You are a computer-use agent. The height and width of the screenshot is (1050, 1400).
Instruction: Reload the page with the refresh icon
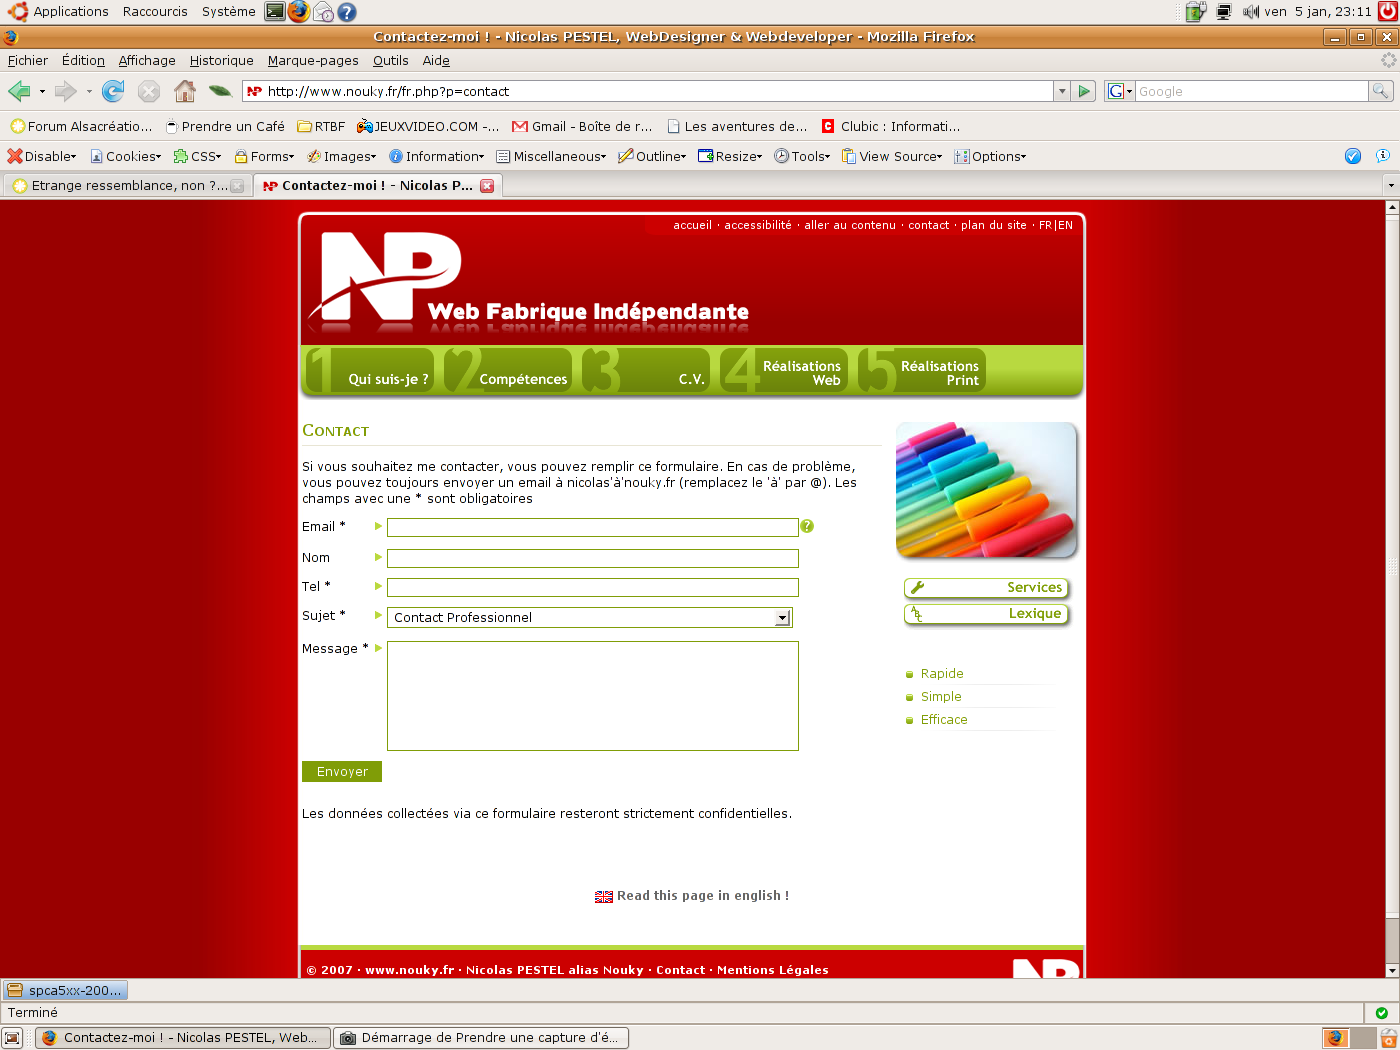pyautogui.click(x=113, y=92)
